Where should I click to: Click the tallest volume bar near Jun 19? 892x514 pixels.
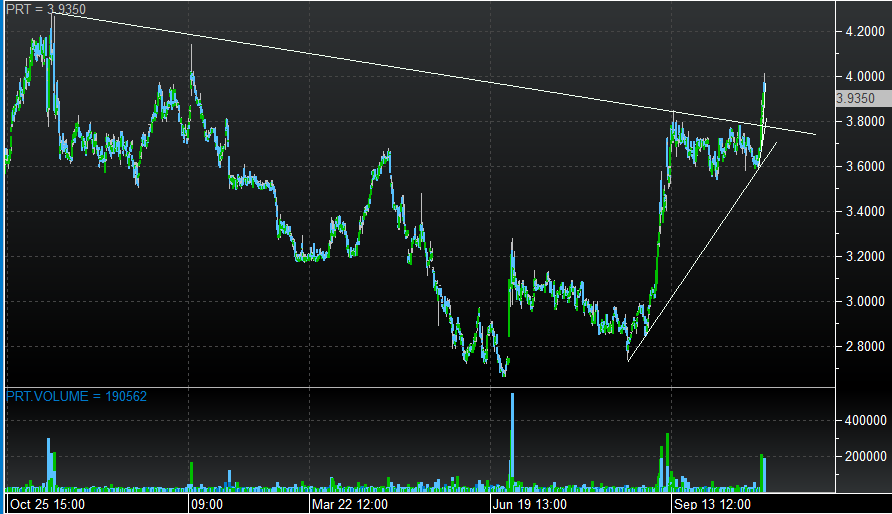tap(513, 440)
